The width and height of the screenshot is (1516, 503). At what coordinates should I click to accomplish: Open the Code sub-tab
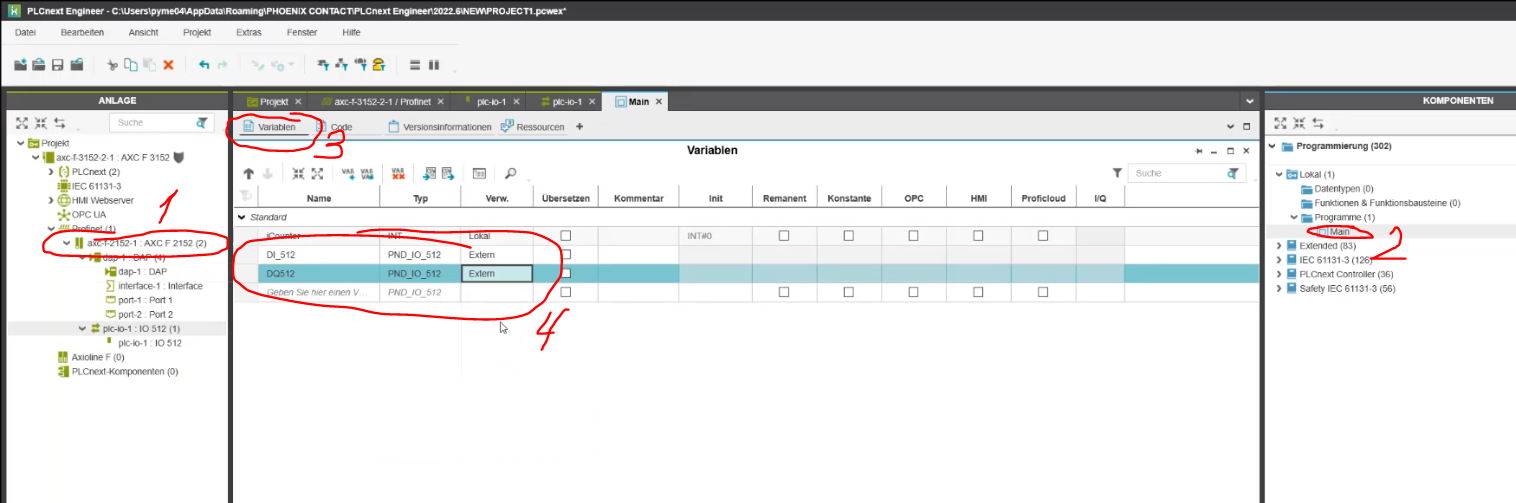coord(341,127)
